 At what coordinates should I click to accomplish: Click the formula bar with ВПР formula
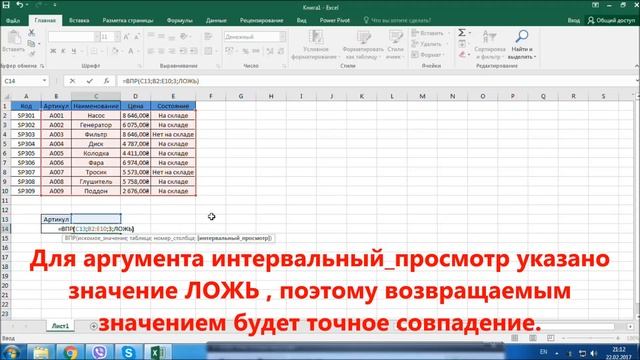click(x=376, y=81)
